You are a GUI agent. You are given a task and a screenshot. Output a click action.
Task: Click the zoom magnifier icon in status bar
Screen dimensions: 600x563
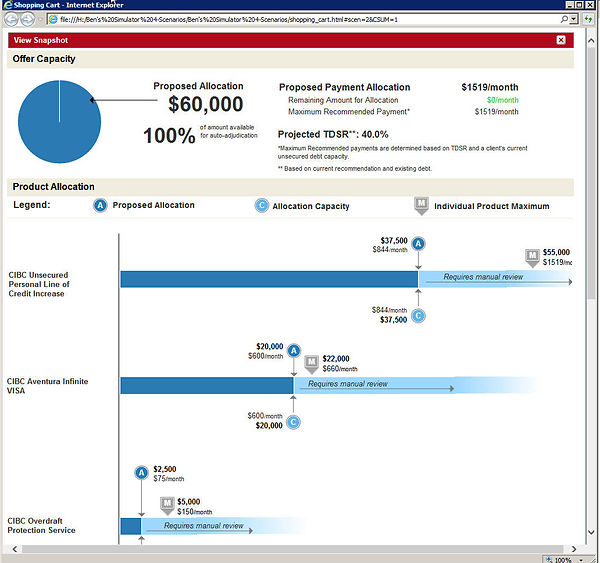pos(549,560)
